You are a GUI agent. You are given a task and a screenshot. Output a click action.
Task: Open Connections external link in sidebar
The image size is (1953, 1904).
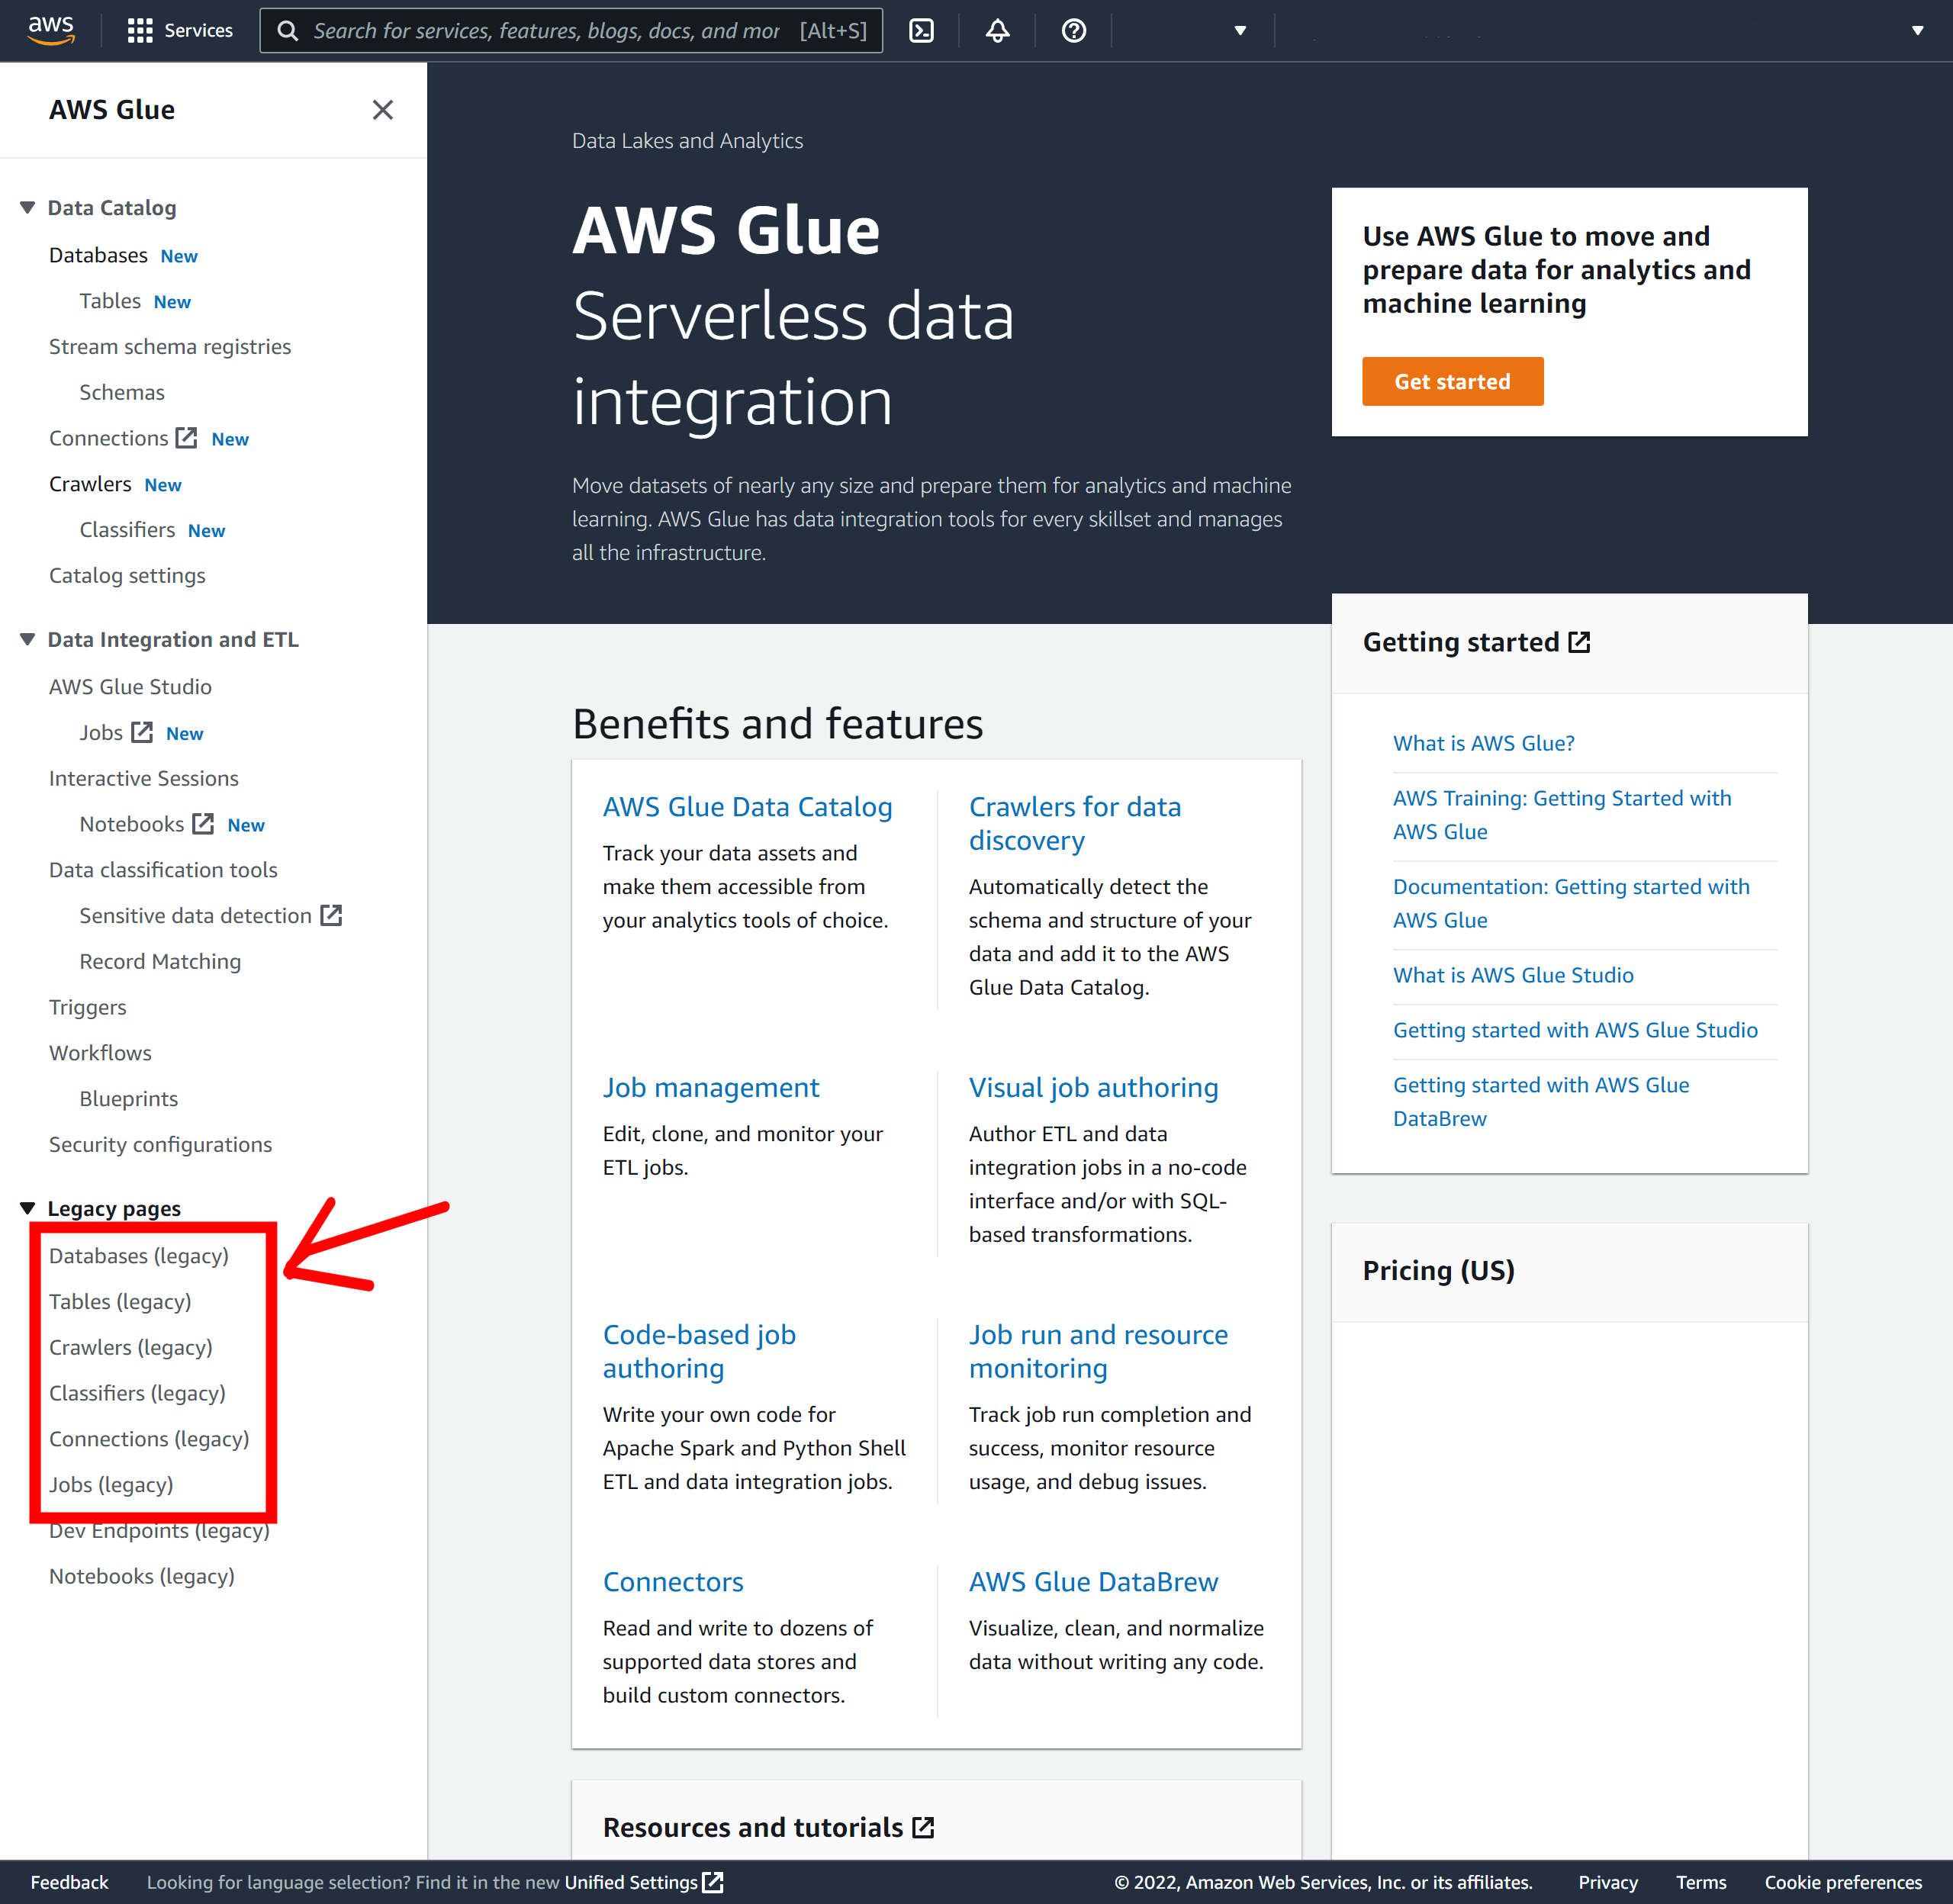(122, 439)
